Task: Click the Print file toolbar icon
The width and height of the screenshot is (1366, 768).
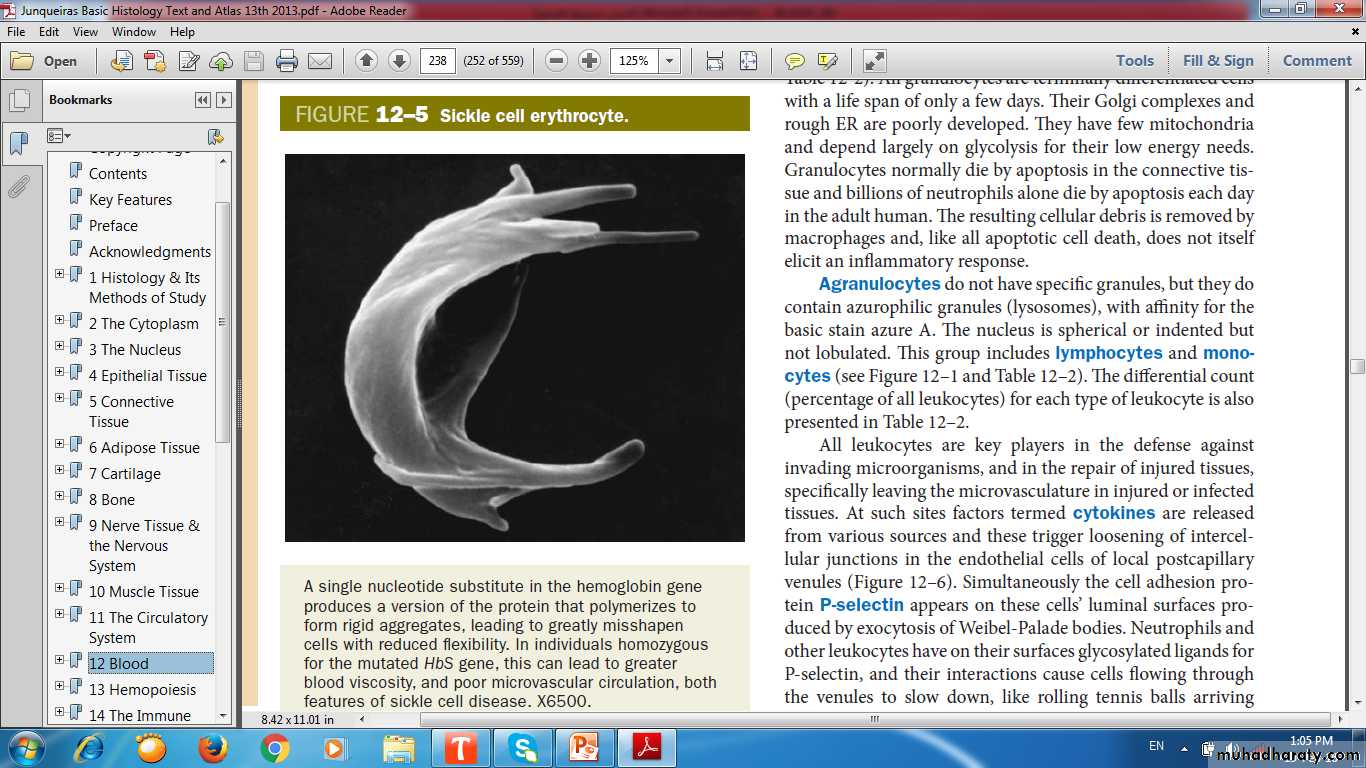Action: click(287, 61)
